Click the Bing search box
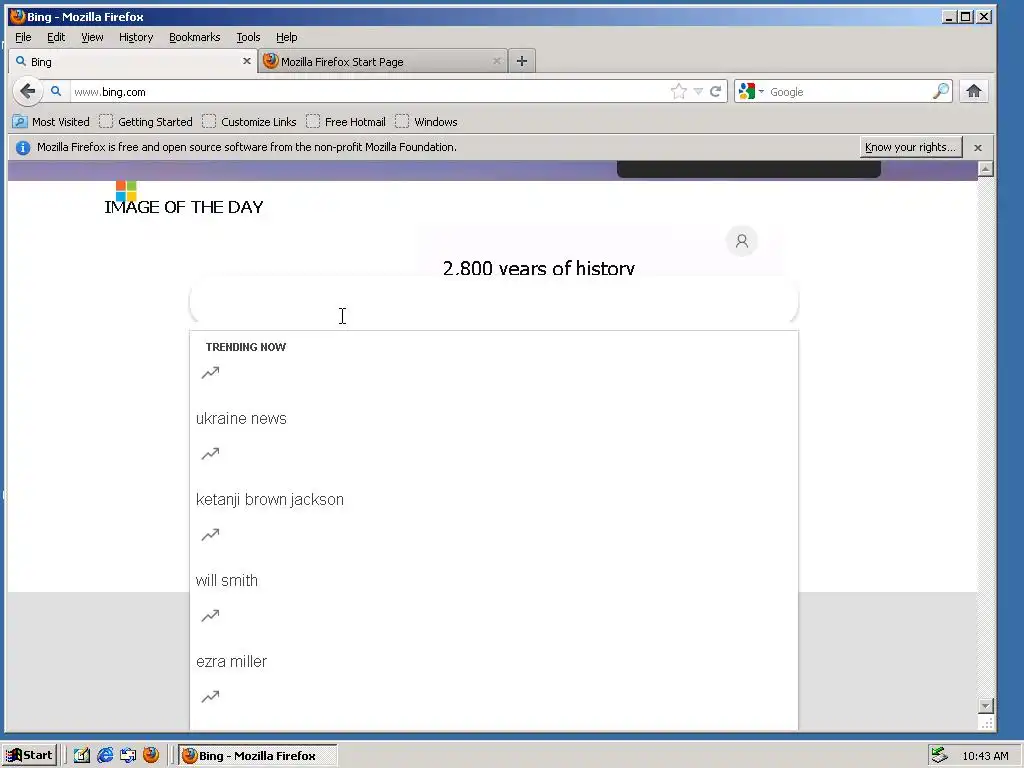The width and height of the screenshot is (1024, 768). pos(494,303)
